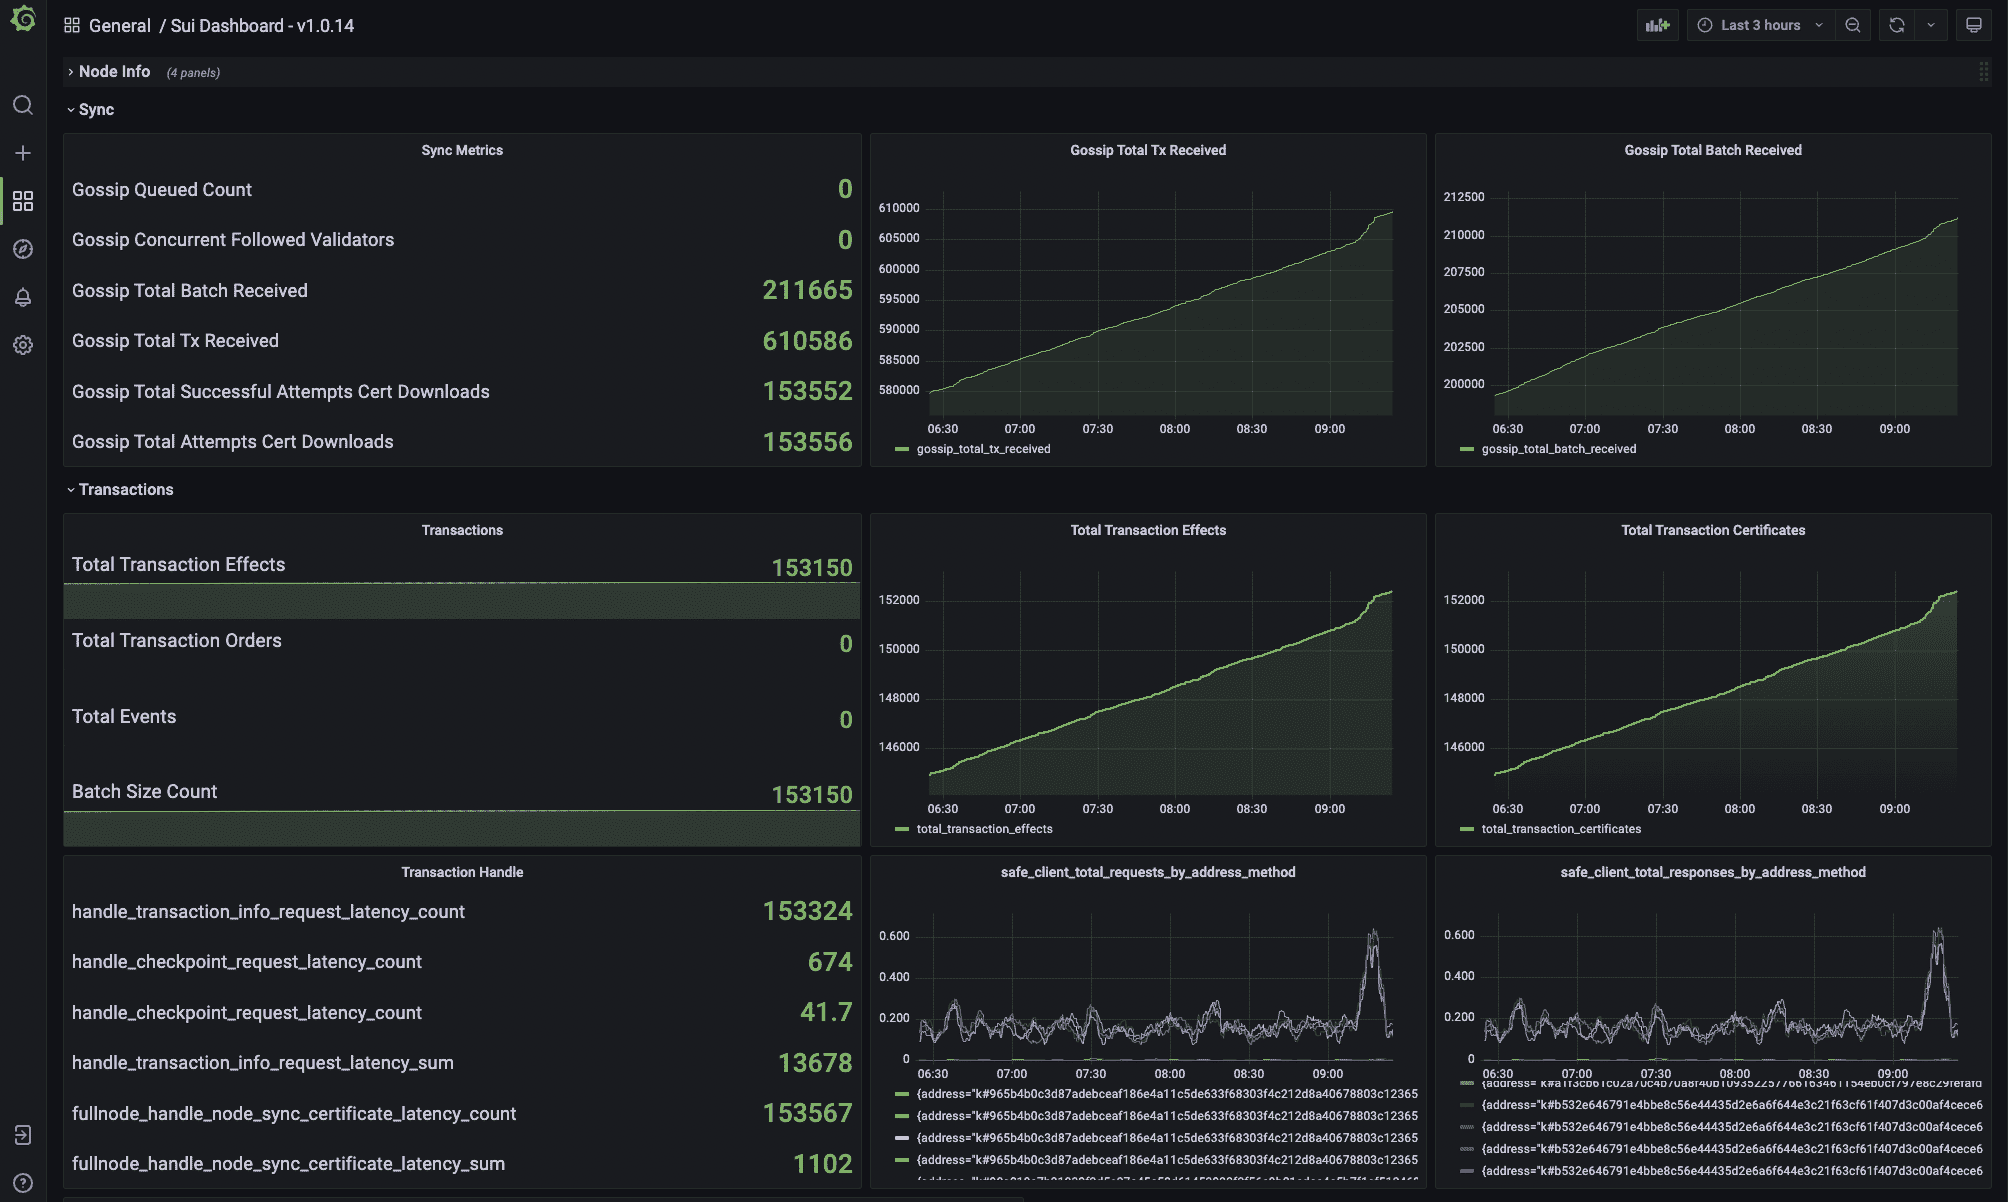Screen dimensions: 2008x1202
Task: Open the Last 3 hours time picker
Action: coord(1760,25)
